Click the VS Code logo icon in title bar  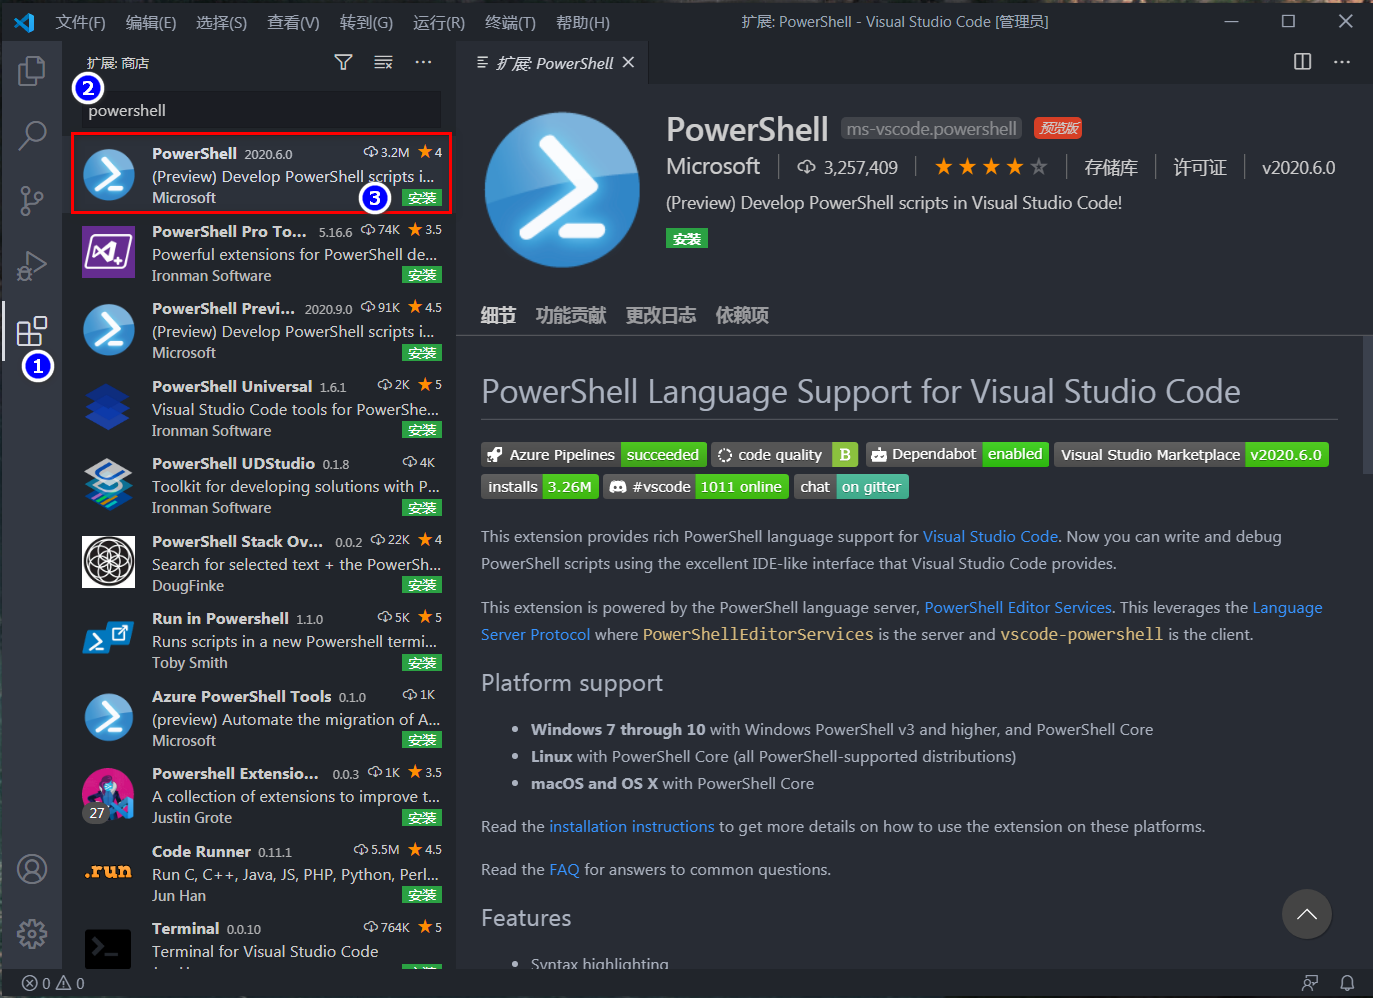(24, 22)
